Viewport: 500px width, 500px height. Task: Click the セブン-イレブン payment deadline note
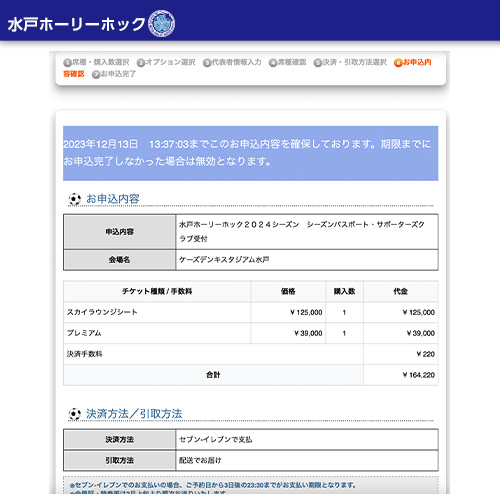213,485
